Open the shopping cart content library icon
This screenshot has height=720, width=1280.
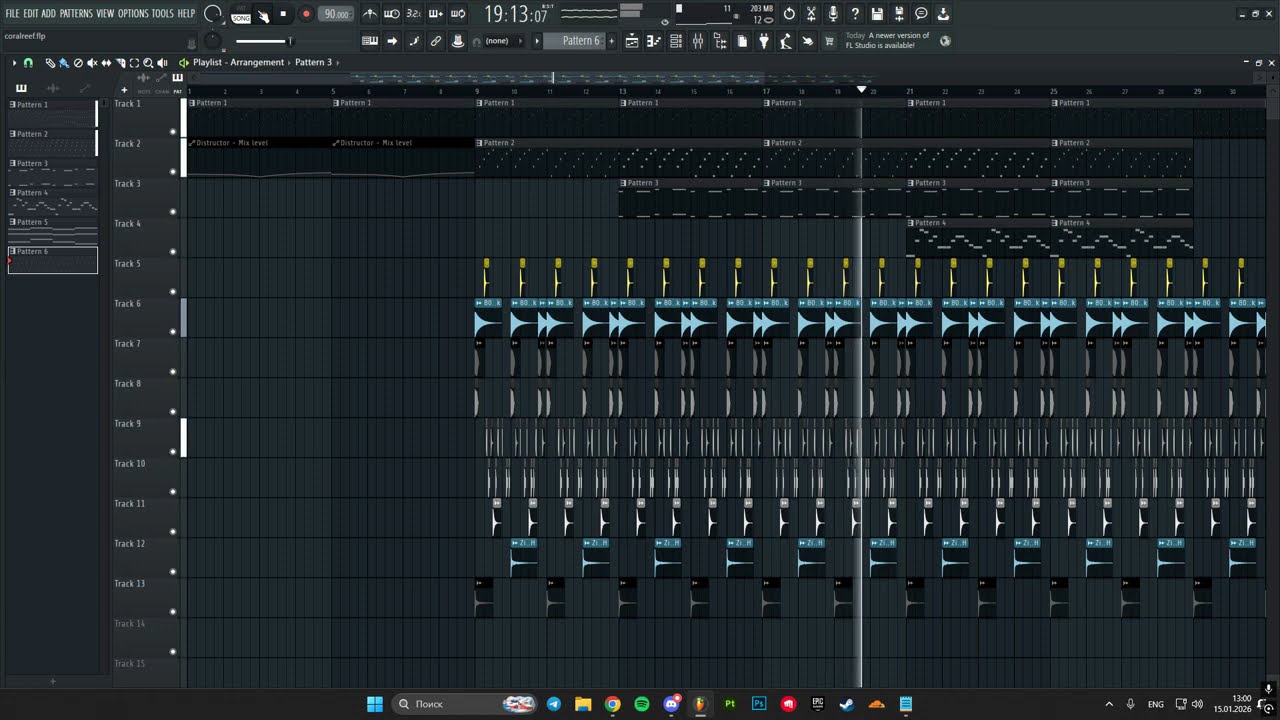point(829,41)
